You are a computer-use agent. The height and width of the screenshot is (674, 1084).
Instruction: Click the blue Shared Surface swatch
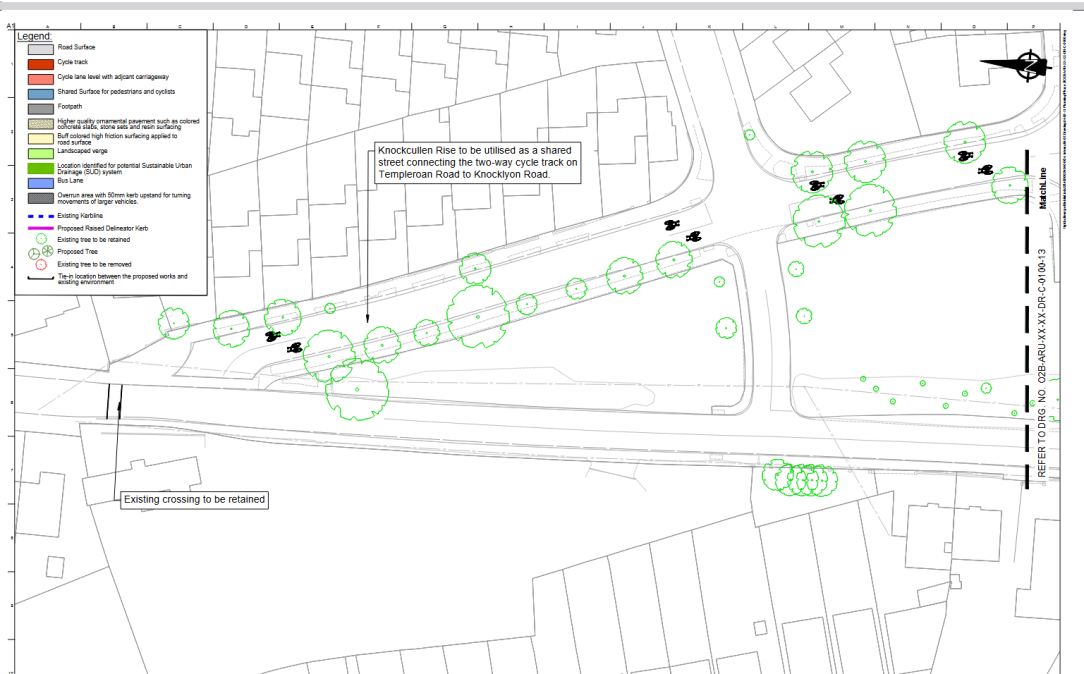[41, 94]
